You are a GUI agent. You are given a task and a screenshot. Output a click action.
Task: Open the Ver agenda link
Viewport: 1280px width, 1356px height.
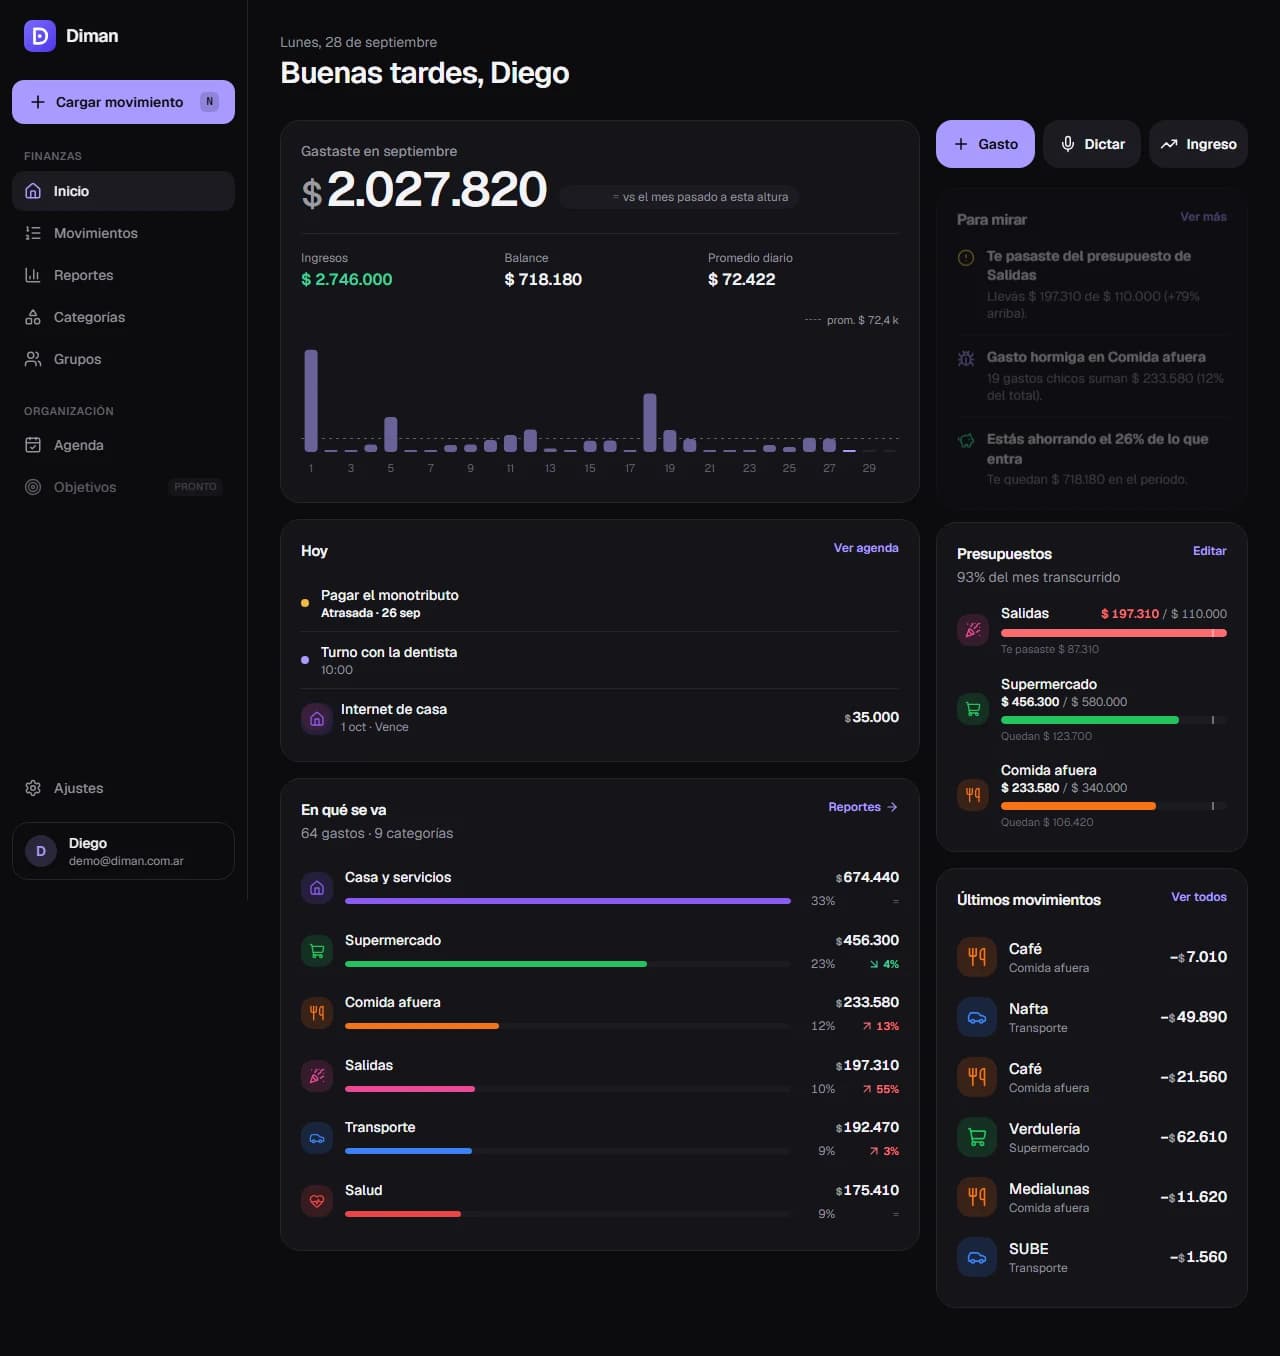point(866,548)
